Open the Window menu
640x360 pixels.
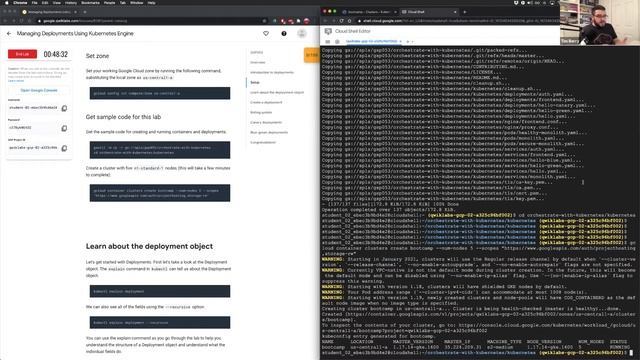tap(136, 2)
